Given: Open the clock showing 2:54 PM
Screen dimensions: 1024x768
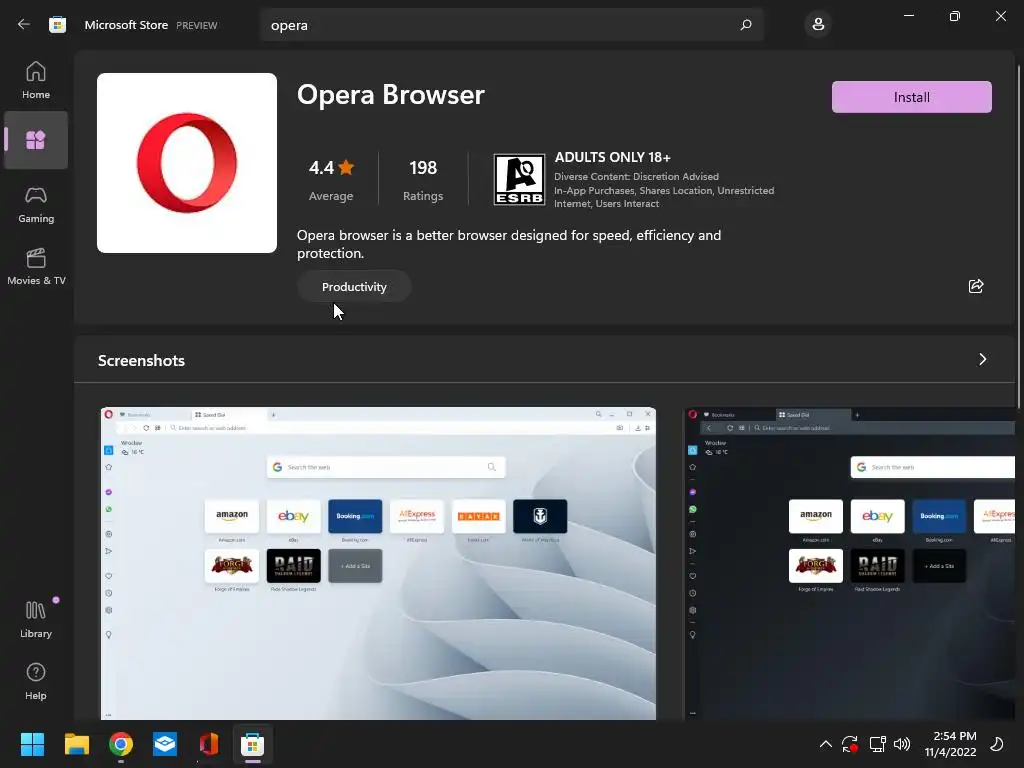Looking at the screenshot, I should (950, 744).
